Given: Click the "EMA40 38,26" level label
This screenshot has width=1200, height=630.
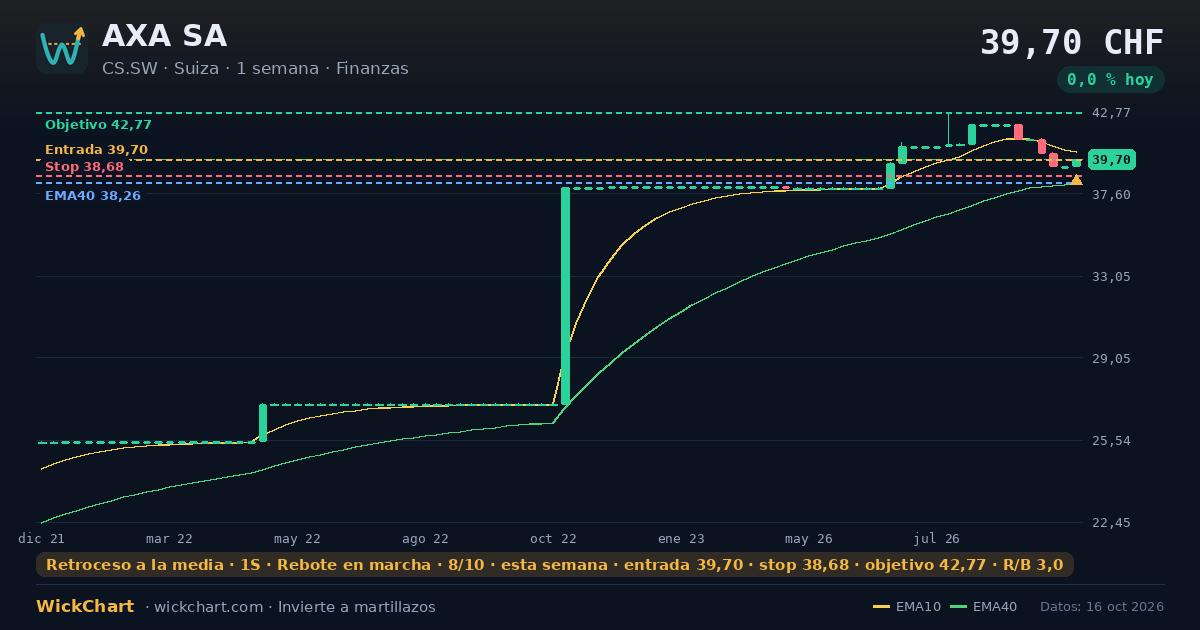Looking at the screenshot, I should (93, 196).
